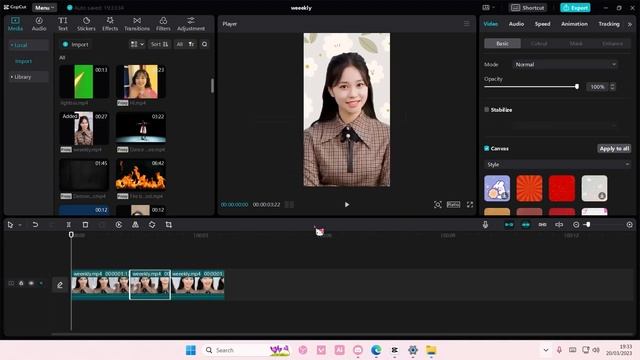Open the media view layout dropdown
The width and height of the screenshot is (640, 360).
(x=137, y=44)
